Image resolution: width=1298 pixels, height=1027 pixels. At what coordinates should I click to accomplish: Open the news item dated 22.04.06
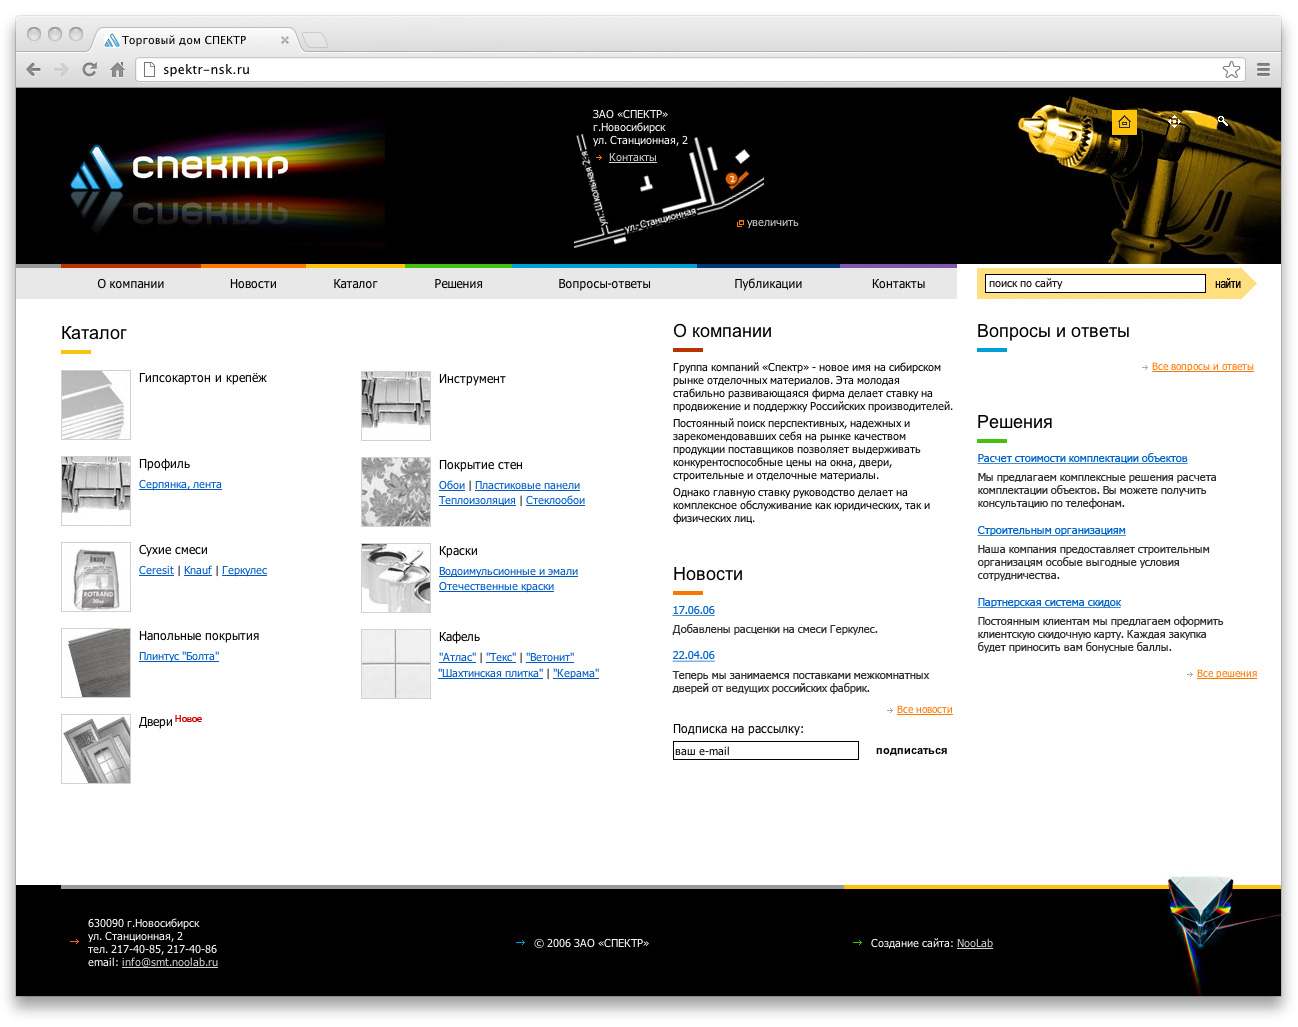[694, 656]
